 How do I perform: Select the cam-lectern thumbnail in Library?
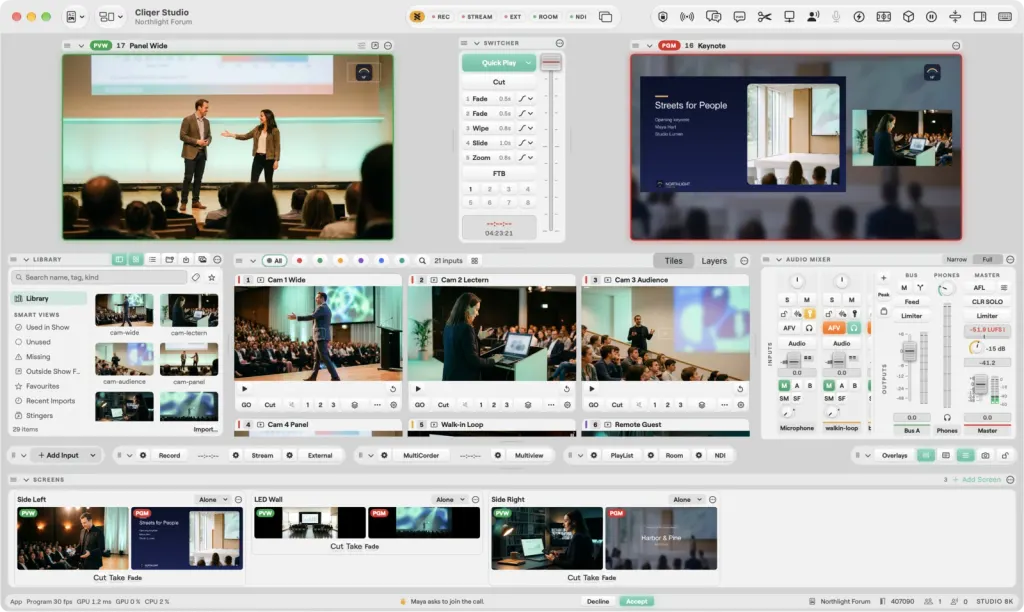(189, 310)
